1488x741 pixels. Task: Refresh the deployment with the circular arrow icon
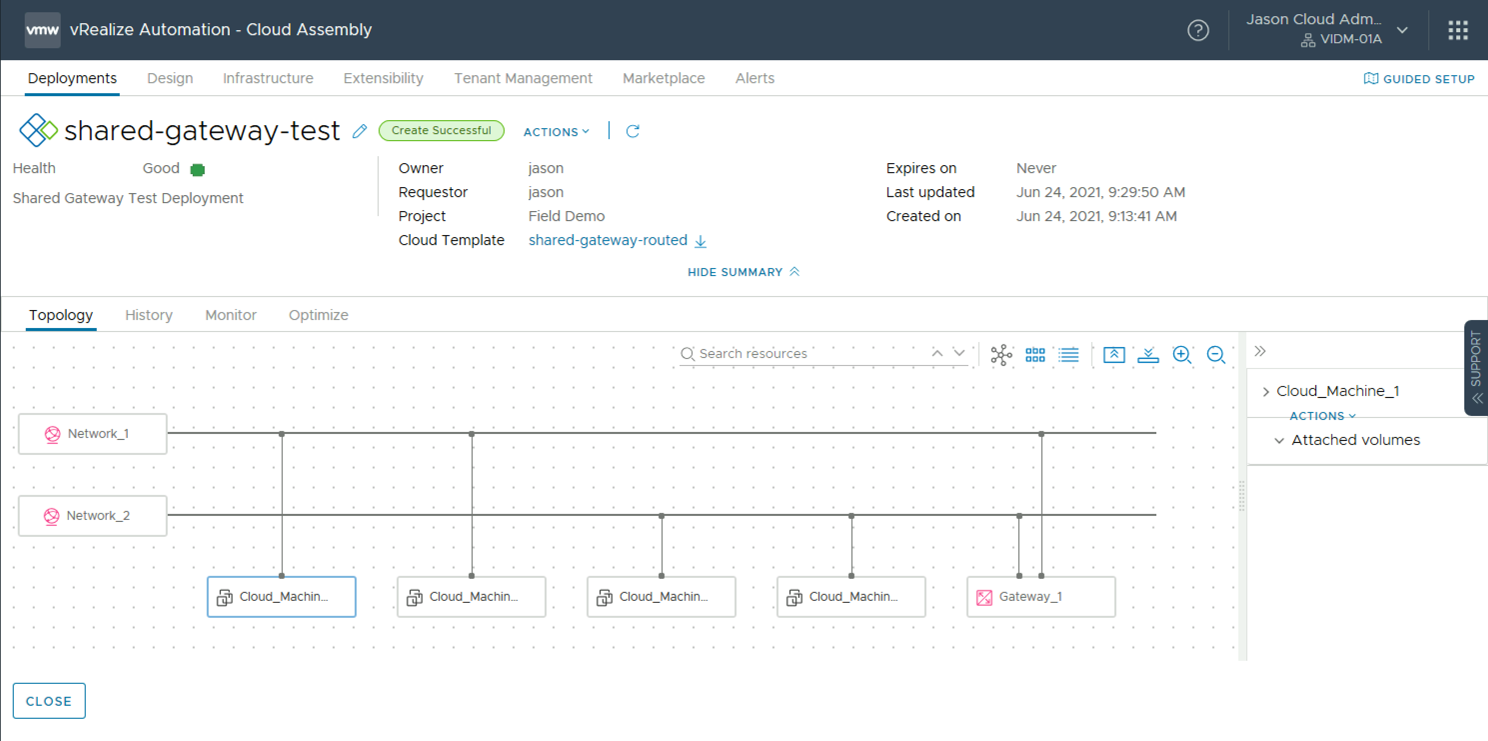[633, 131]
